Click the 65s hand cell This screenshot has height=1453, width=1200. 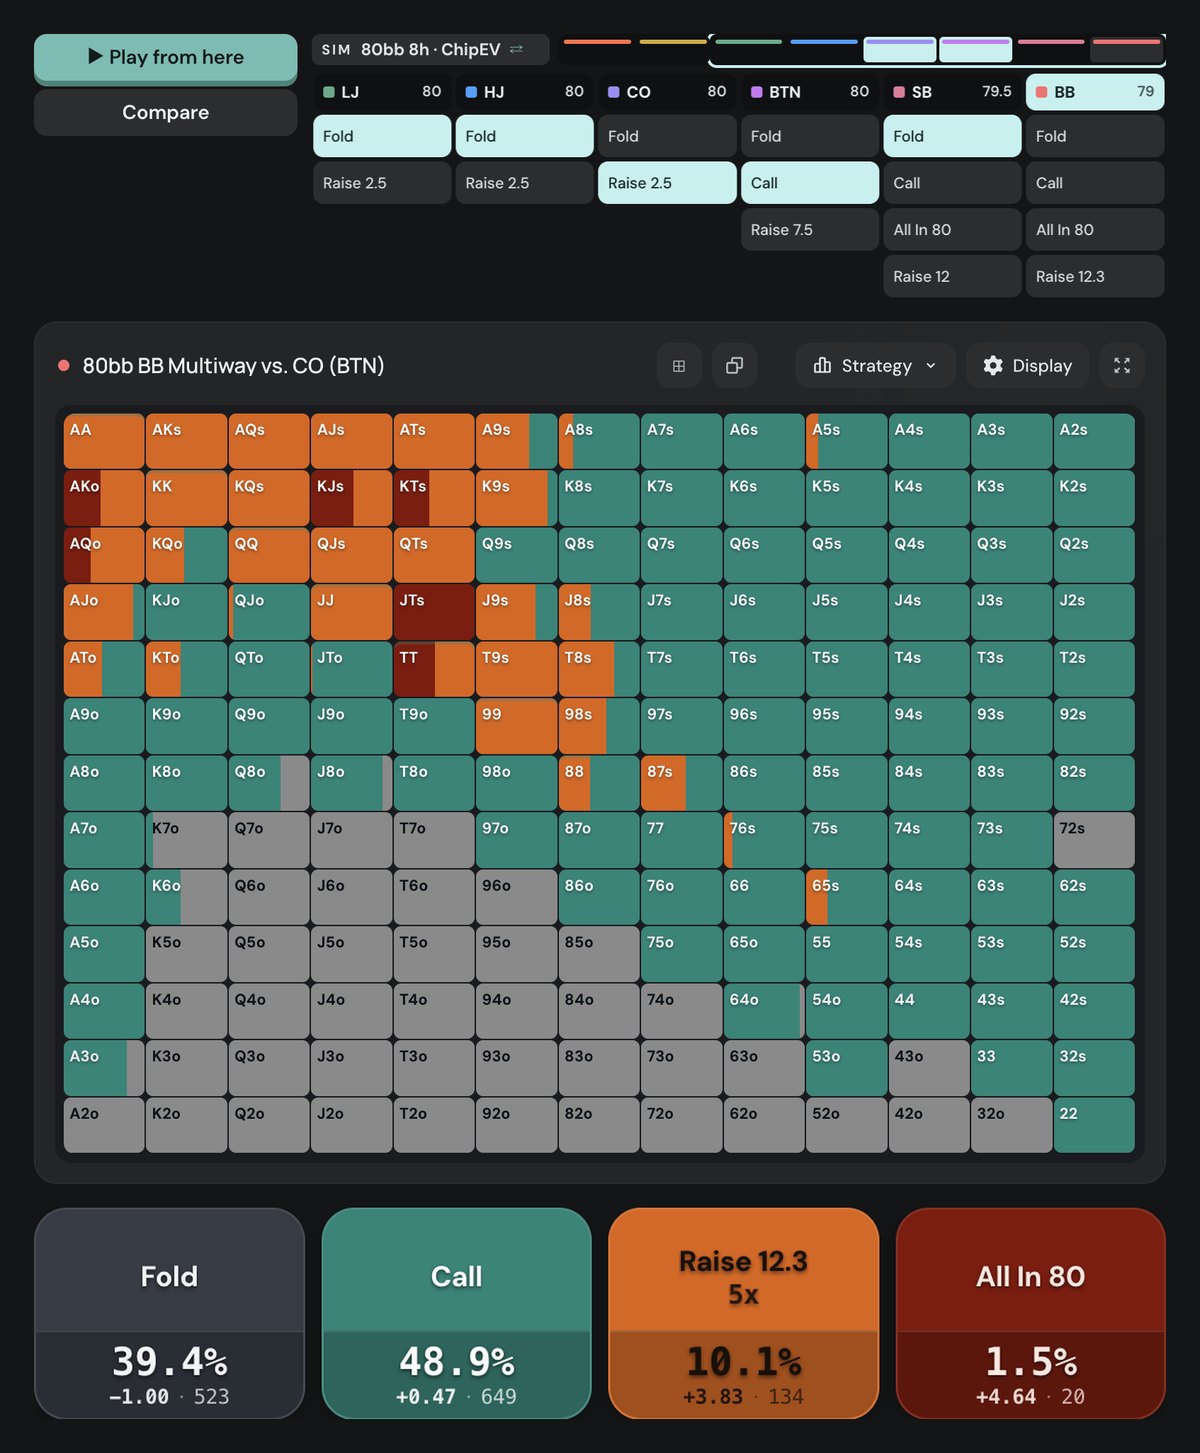tap(847, 897)
